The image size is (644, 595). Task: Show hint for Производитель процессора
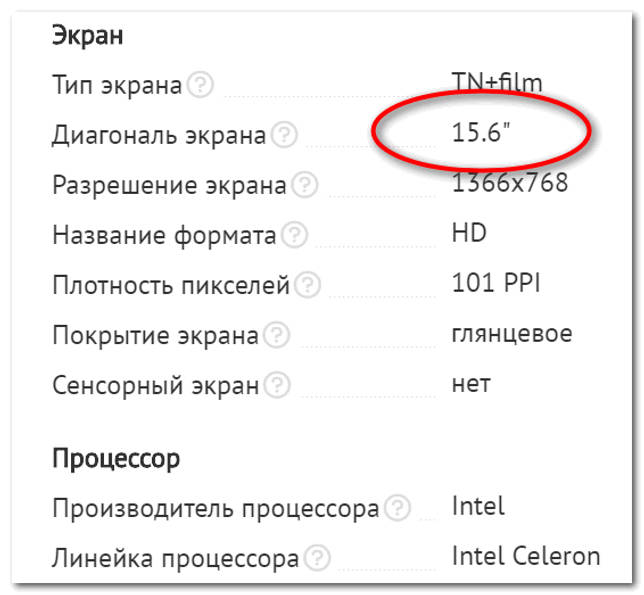pyautogui.click(x=397, y=508)
